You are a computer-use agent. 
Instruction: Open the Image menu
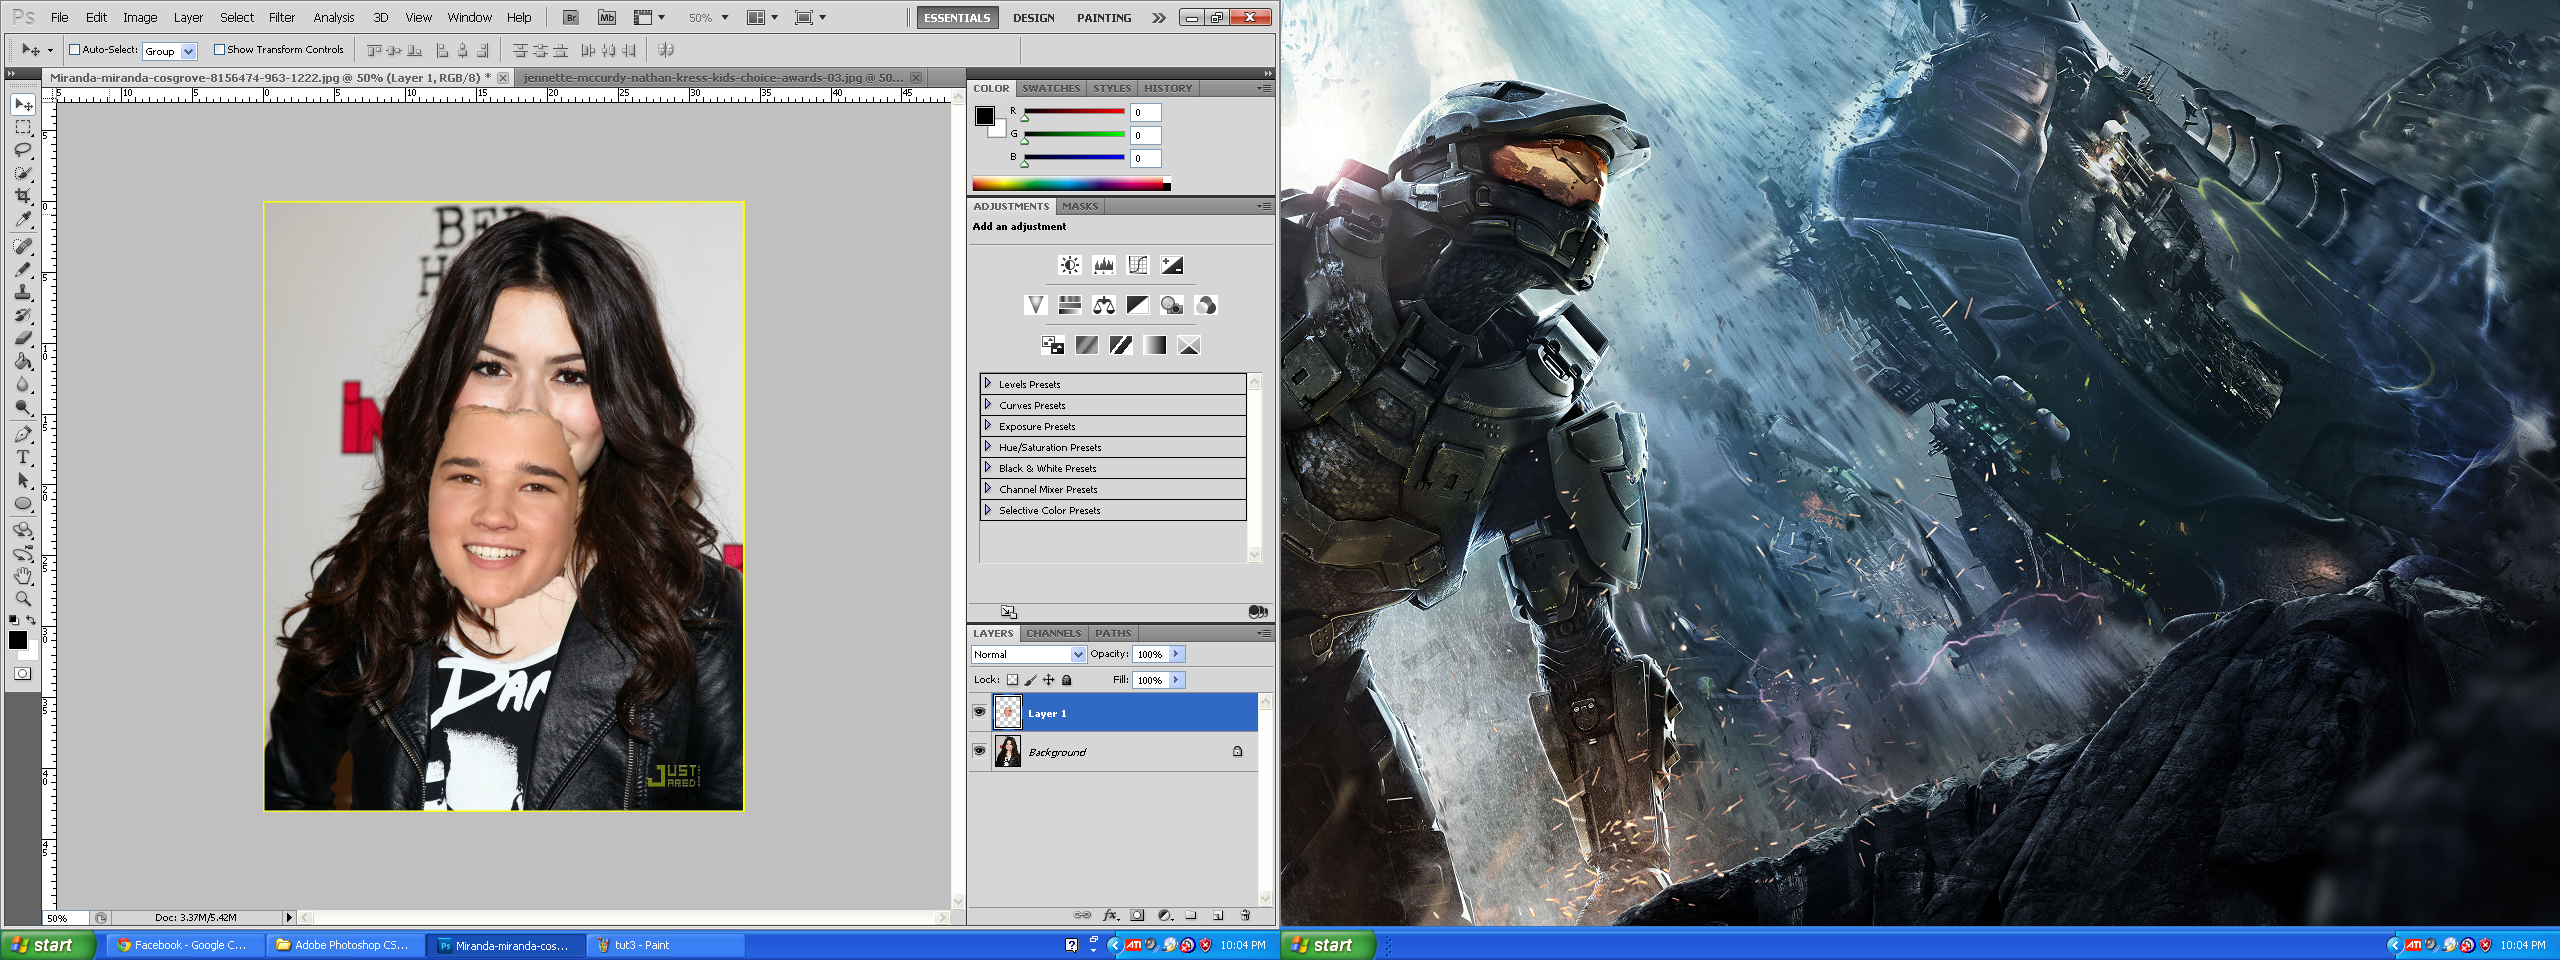[140, 17]
